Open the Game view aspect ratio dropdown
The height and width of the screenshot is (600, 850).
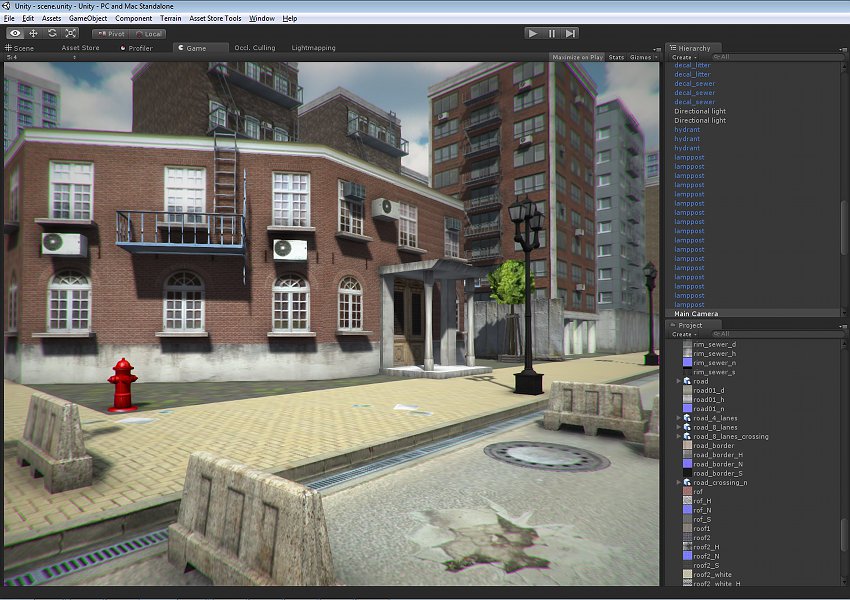point(41,57)
